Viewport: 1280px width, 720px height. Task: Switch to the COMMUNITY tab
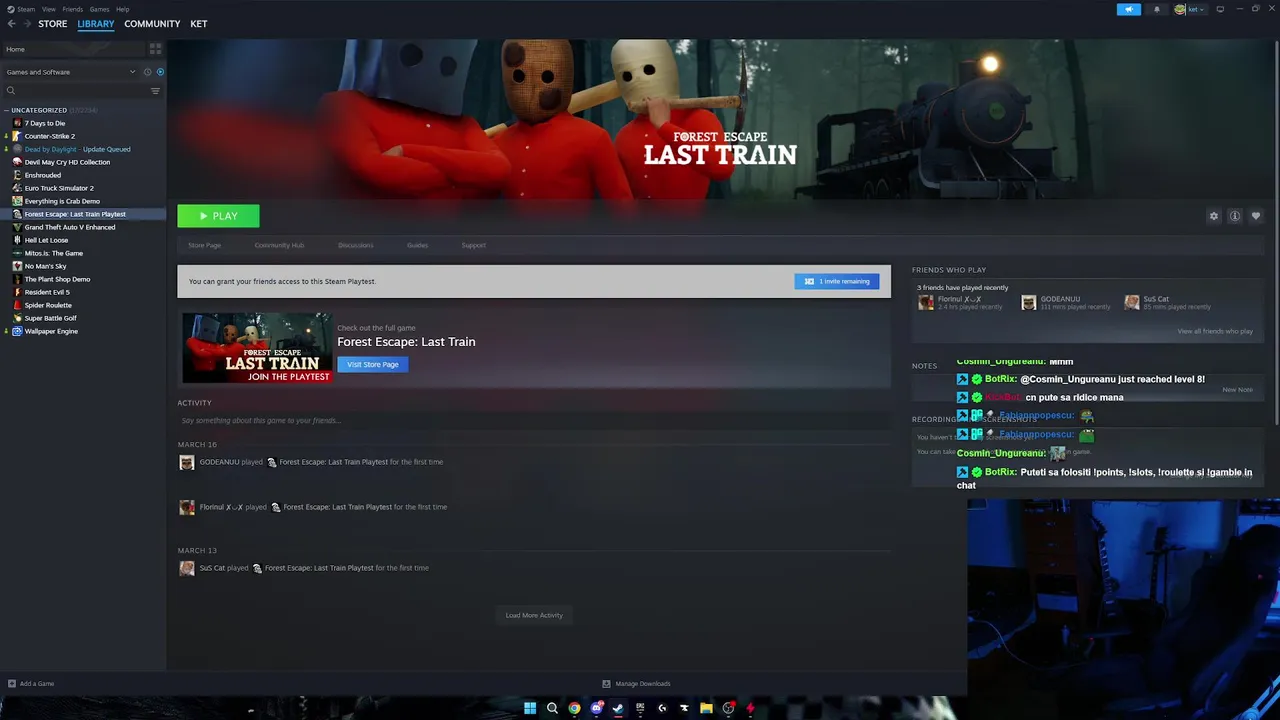[x=152, y=24]
